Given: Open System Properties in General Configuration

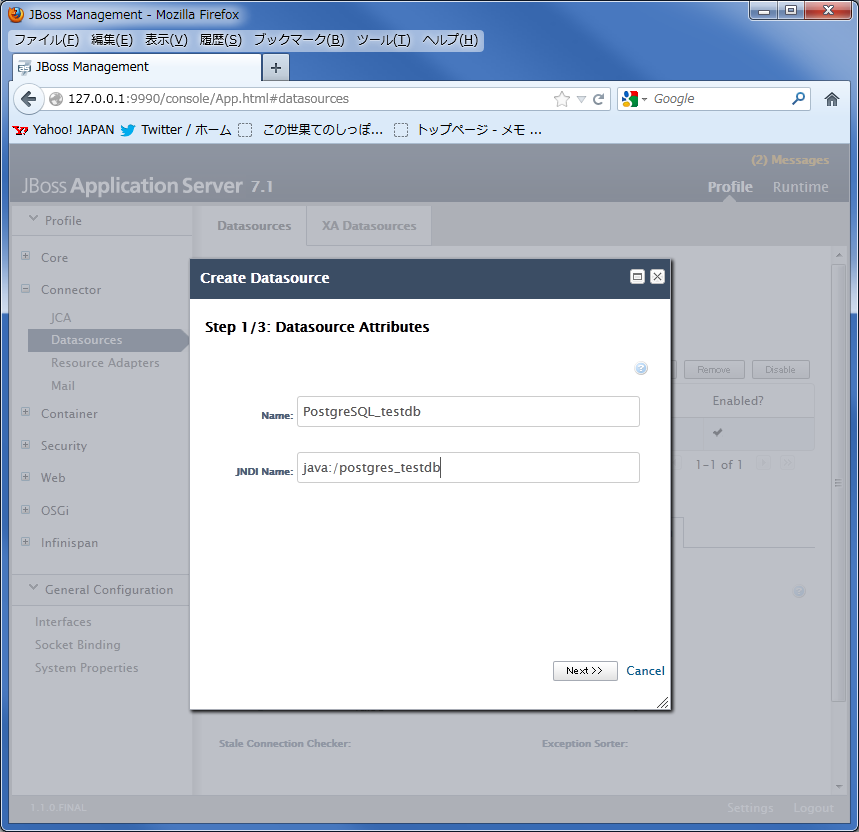Looking at the screenshot, I should point(87,668).
